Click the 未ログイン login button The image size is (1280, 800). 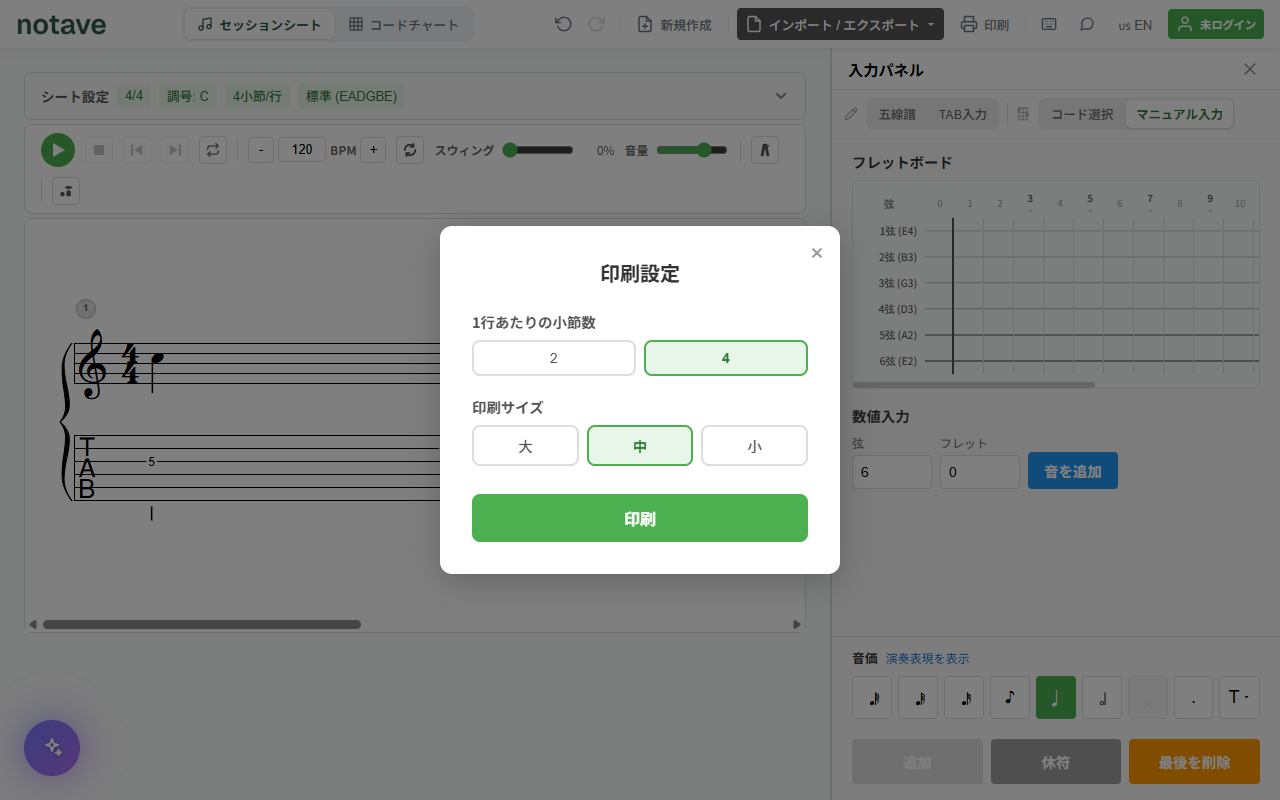coord(1216,24)
